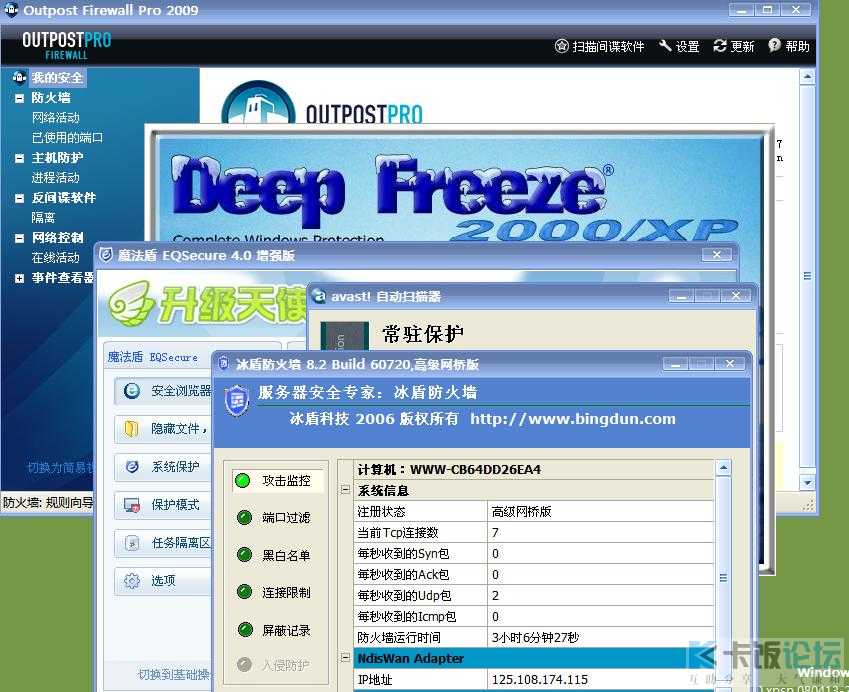Click the Outpost Firewall Pro title bar icon

pos(11,9)
